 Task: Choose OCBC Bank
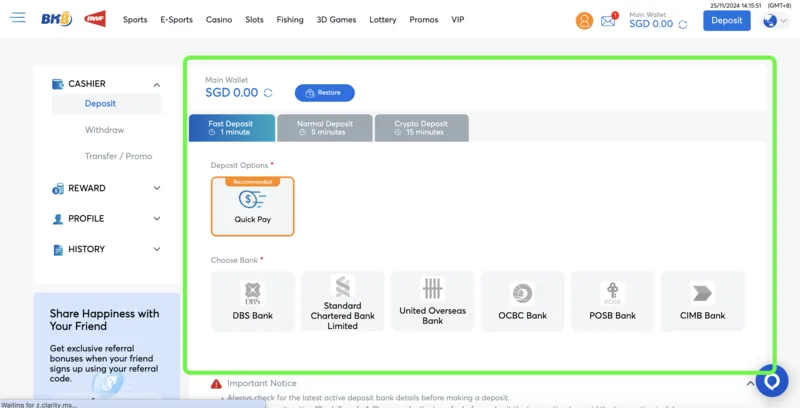[523, 301]
